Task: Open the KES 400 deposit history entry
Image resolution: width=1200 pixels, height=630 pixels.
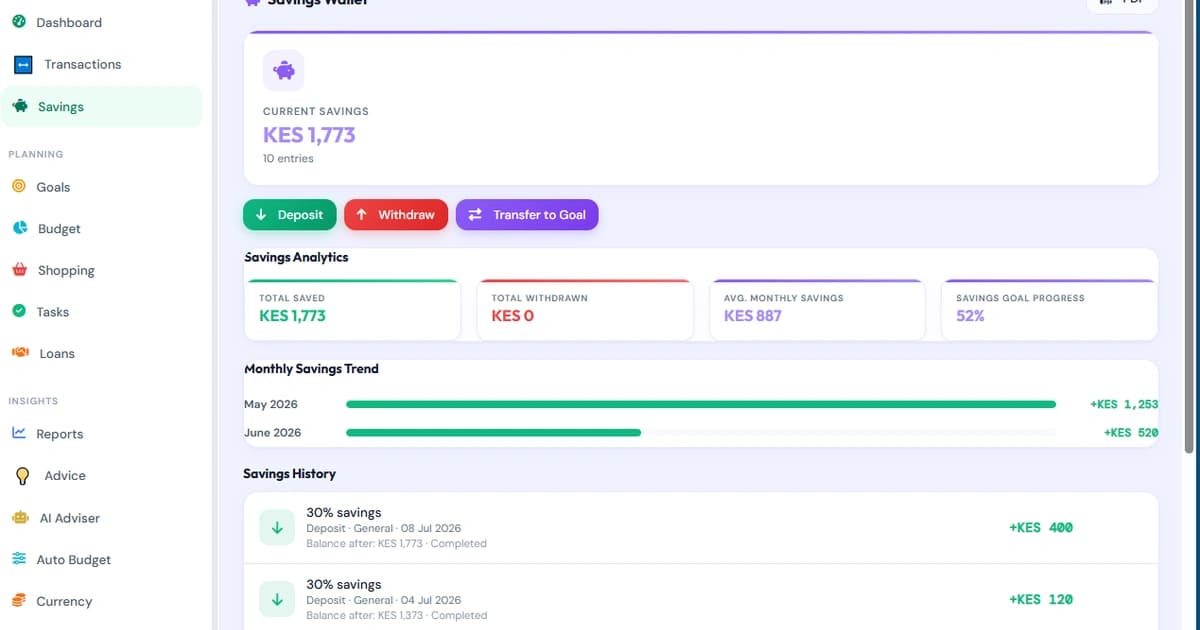Action: click(701, 528)
